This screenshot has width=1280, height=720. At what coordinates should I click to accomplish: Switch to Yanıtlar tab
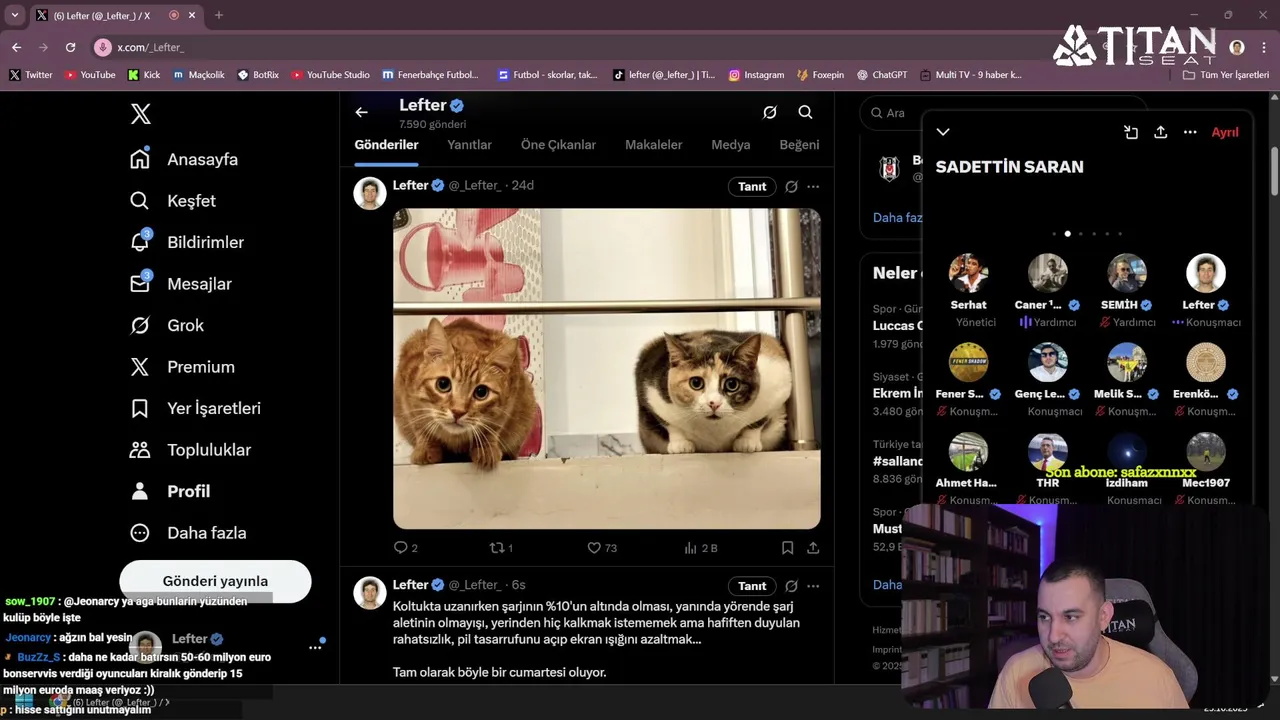(x=469, y=145)
